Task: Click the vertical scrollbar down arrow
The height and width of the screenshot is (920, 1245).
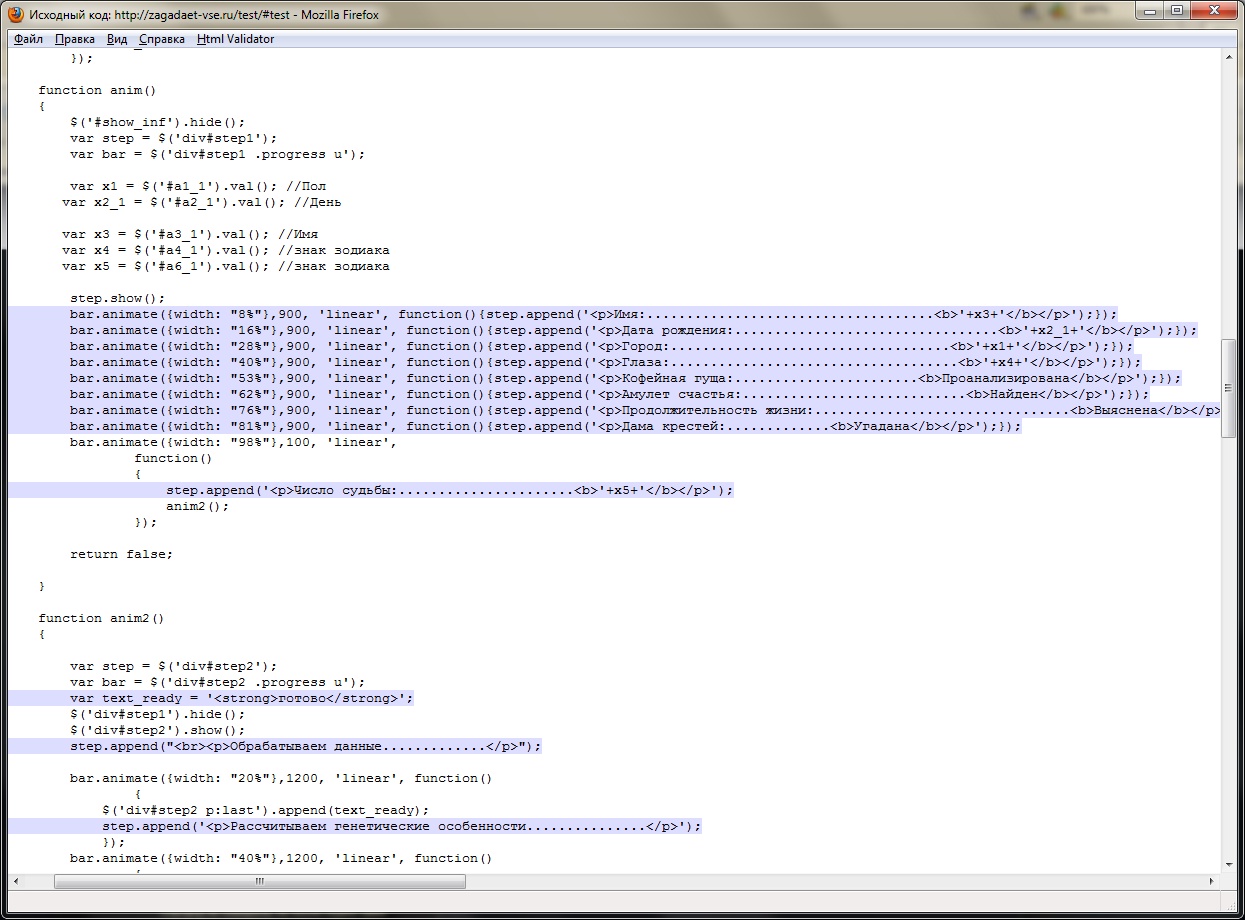Action: [x=1228, y=864]
